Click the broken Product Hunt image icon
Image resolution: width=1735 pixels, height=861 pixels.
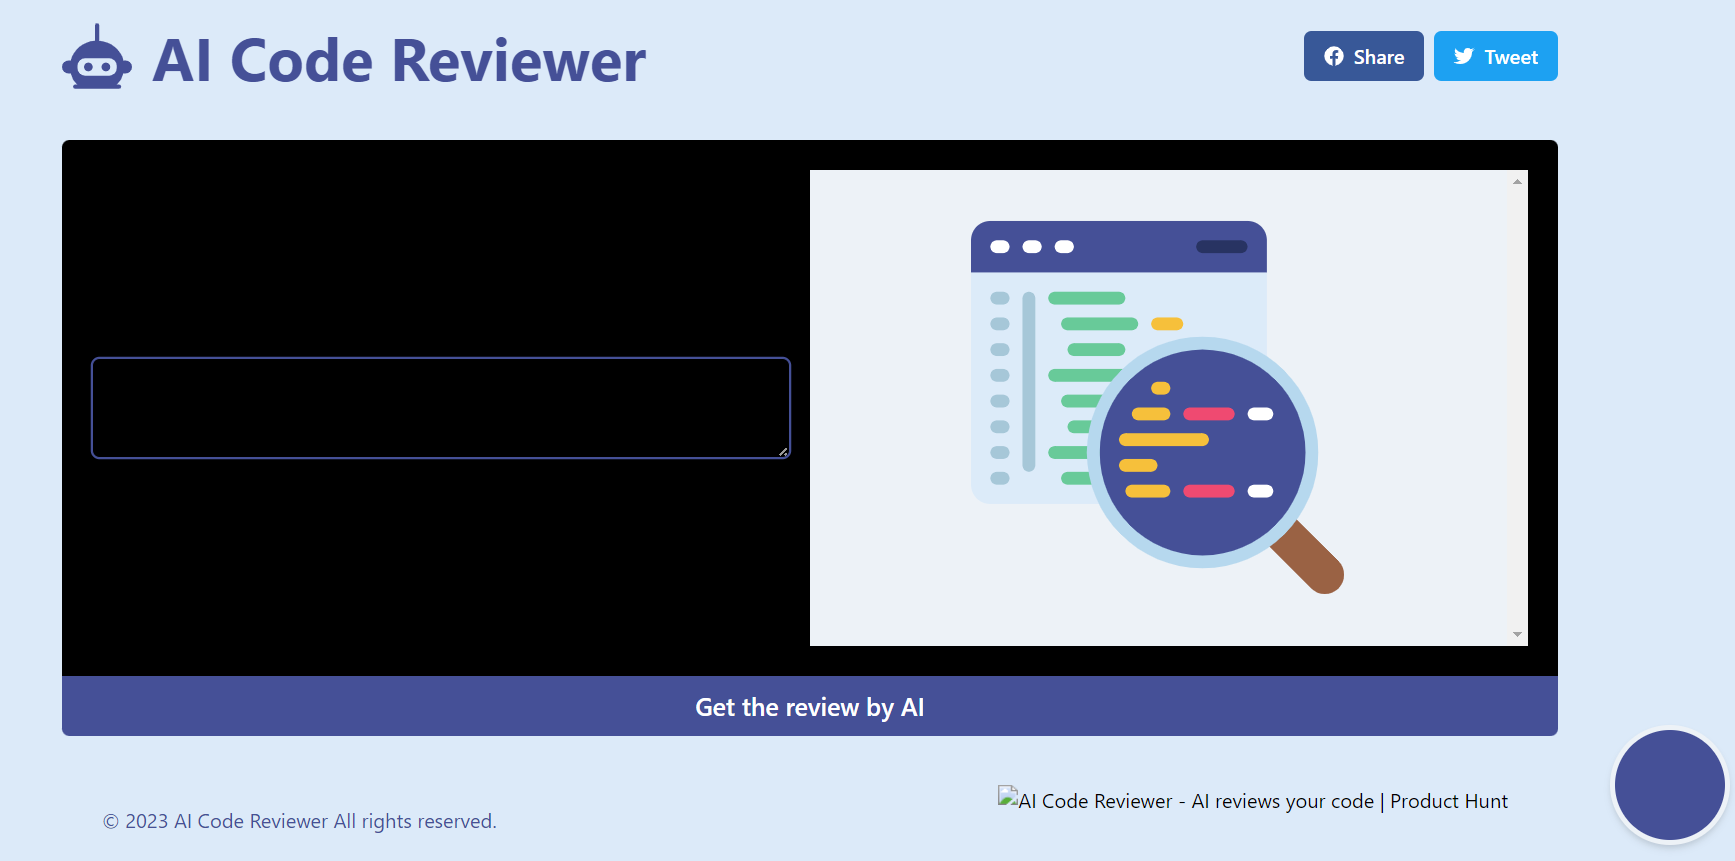pos(1007,797)
